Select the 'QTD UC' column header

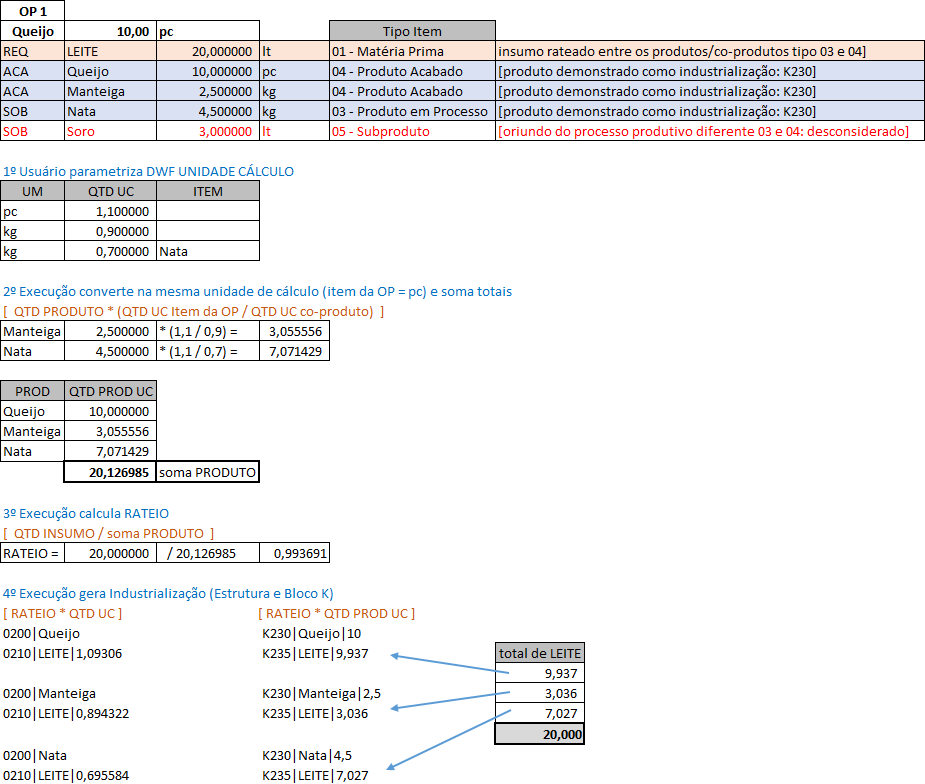pos(110,191)
